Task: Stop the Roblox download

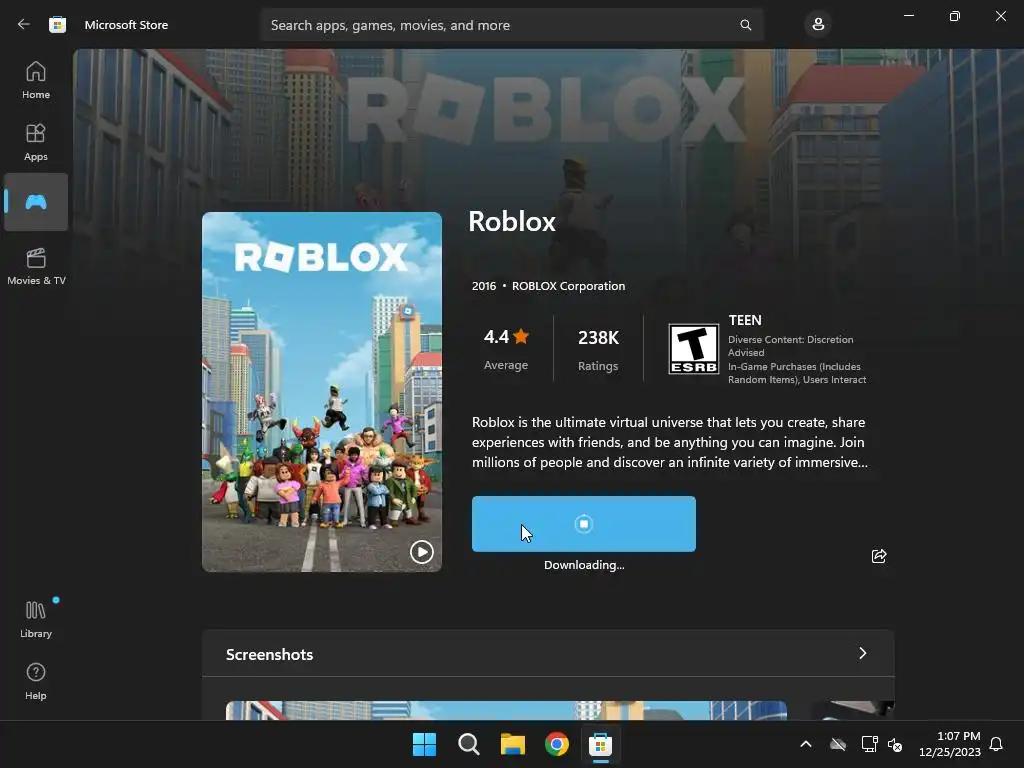Action: tap(584, 524)
